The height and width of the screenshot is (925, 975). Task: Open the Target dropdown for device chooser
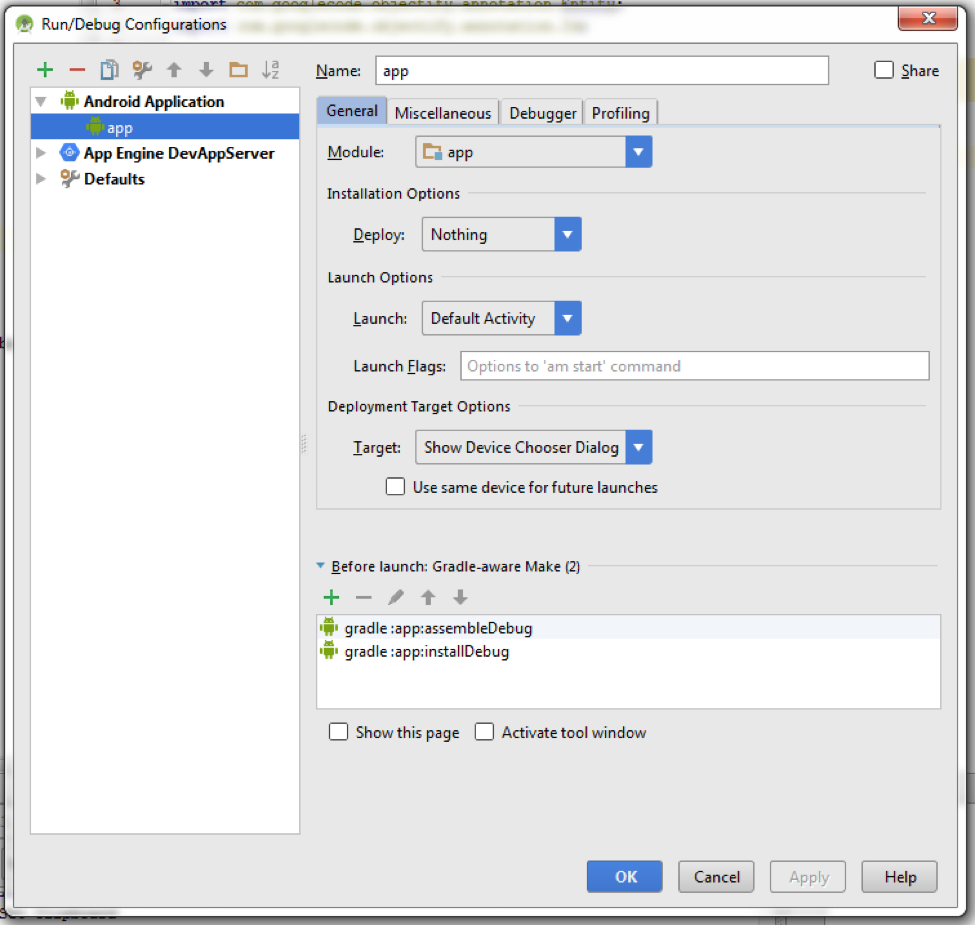[x=533, y=447]
